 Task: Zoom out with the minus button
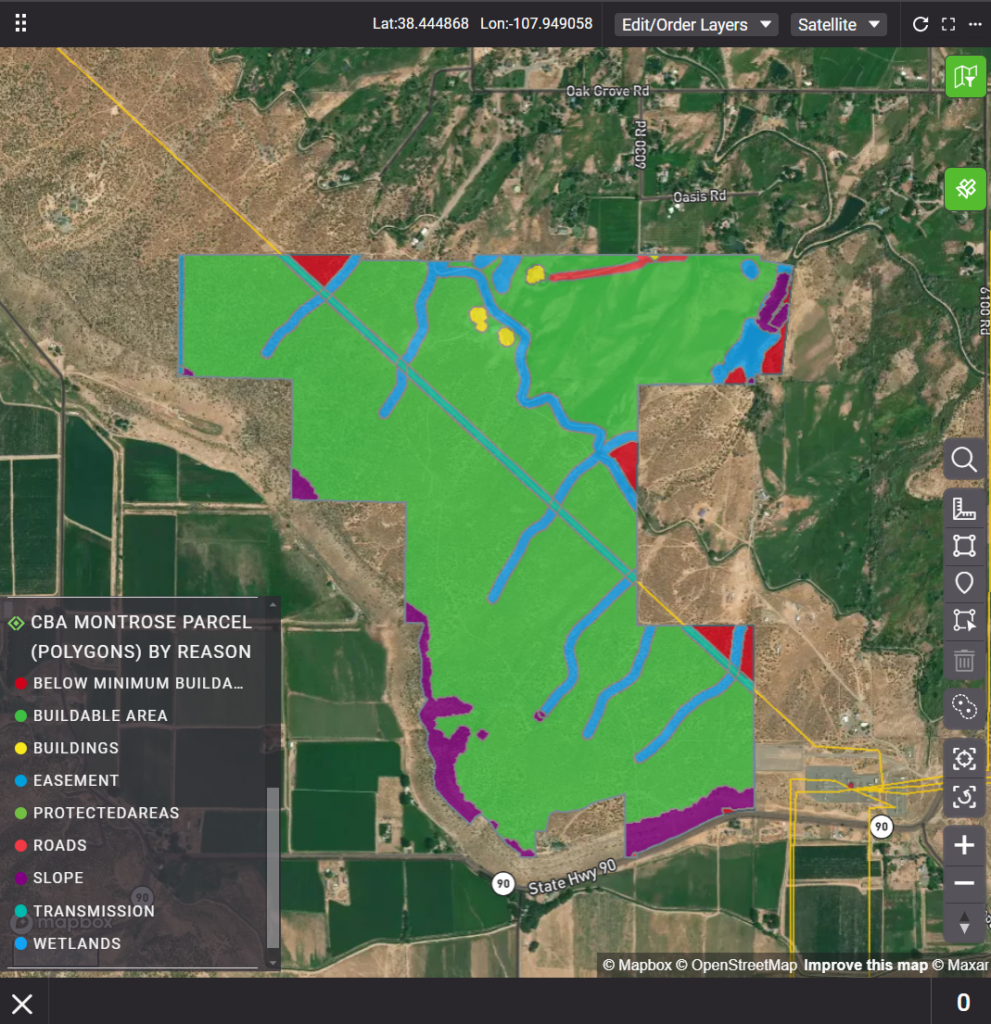[964, 883]
